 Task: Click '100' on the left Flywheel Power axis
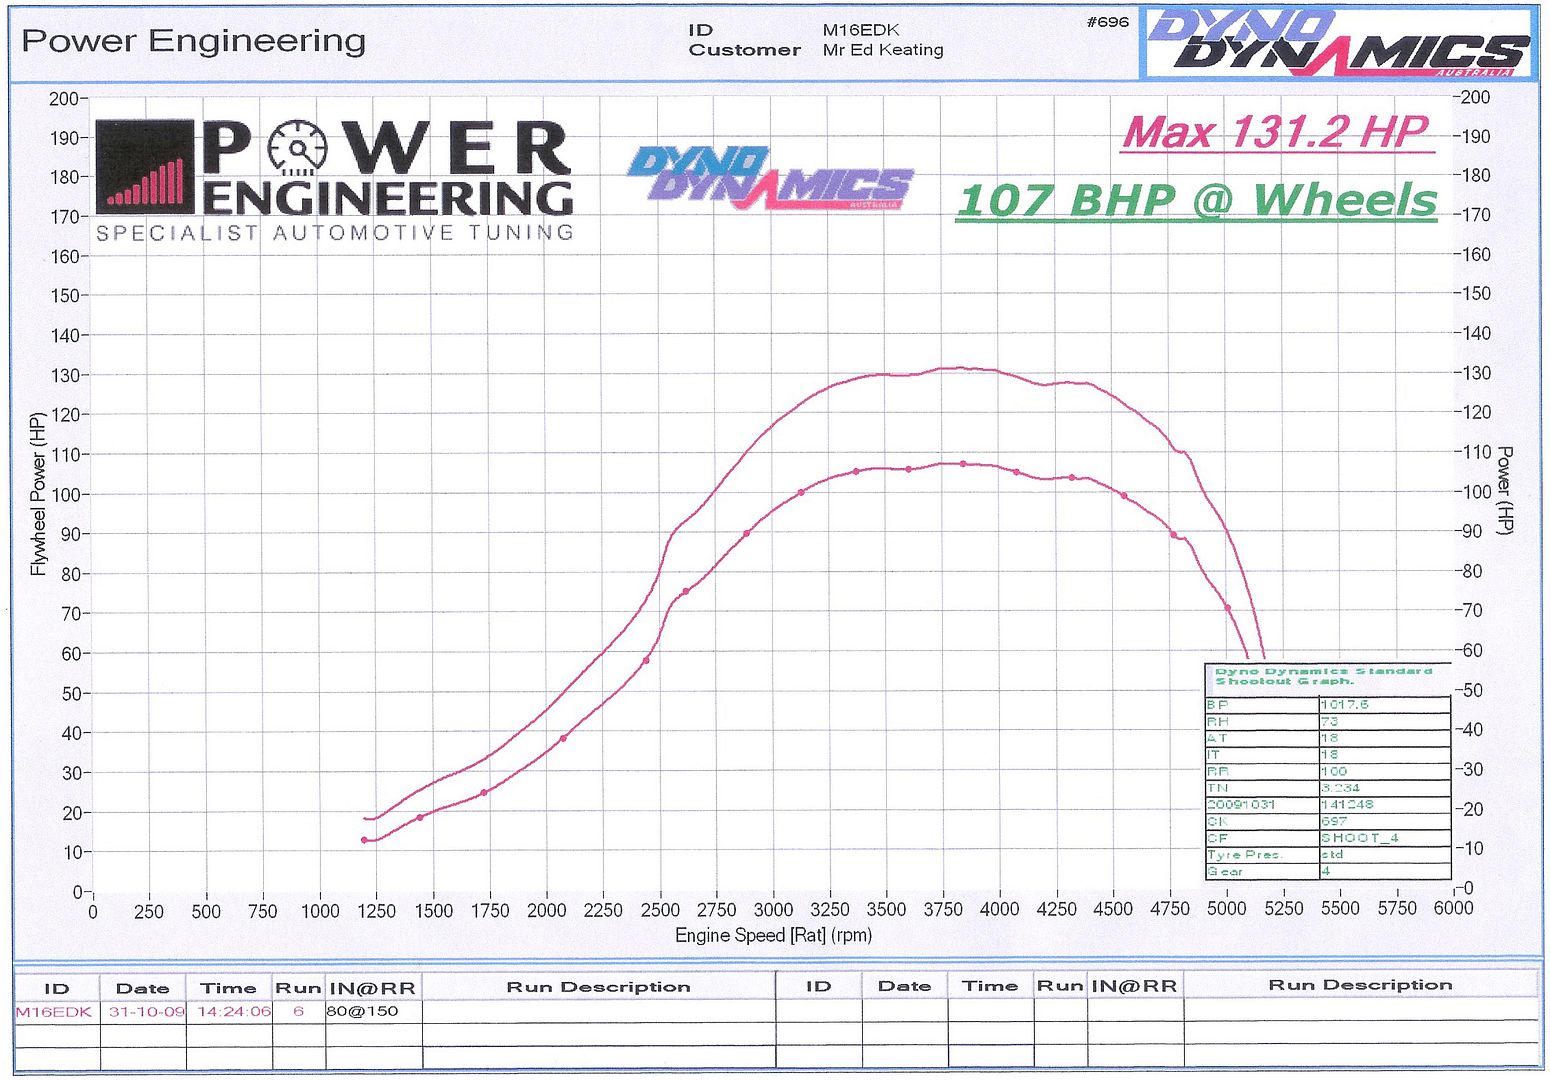64,494
